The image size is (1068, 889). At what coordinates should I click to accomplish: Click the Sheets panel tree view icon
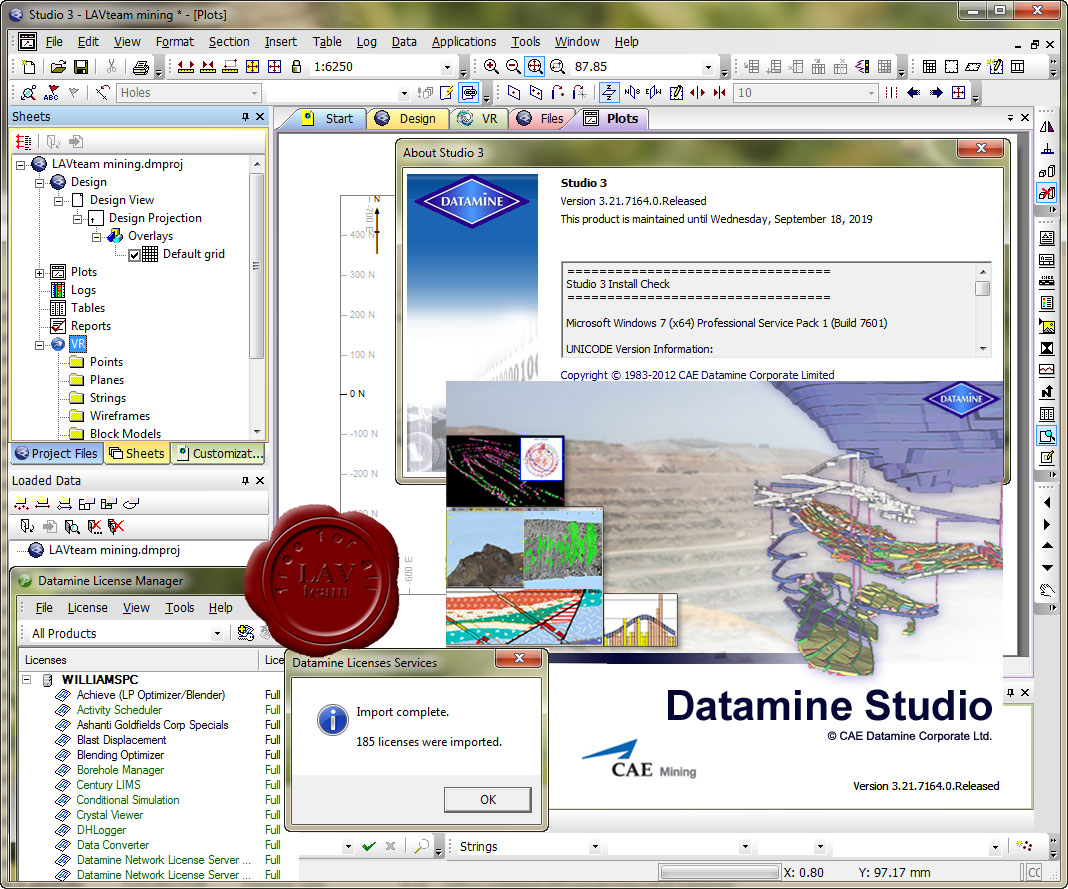(x=23, y=142)
